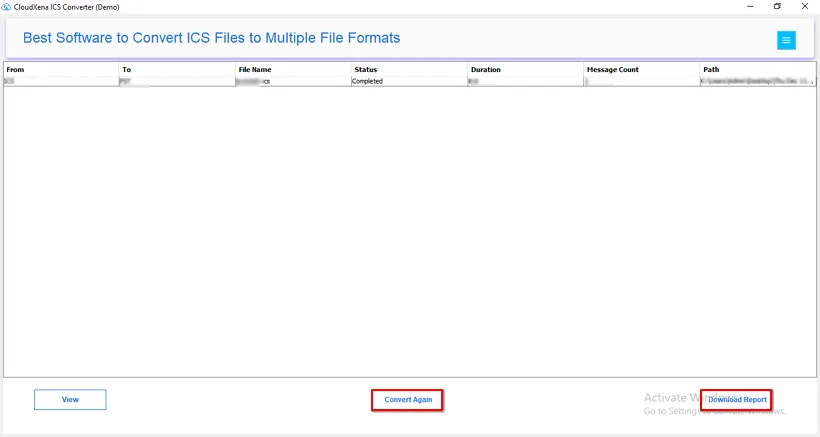Close the CloudXena ICS Converter window
820x437 pixels.
(805, 7)
